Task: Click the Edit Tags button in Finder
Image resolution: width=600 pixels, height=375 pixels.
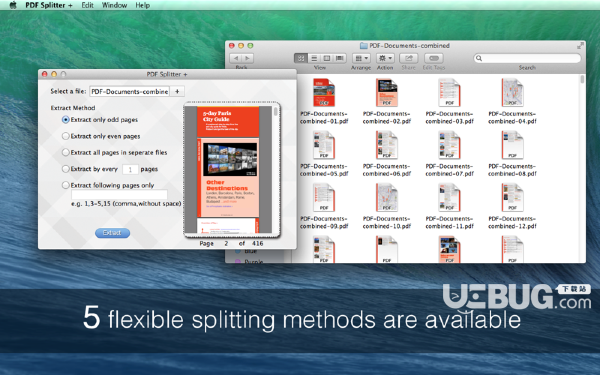Action: pos(434,58)
